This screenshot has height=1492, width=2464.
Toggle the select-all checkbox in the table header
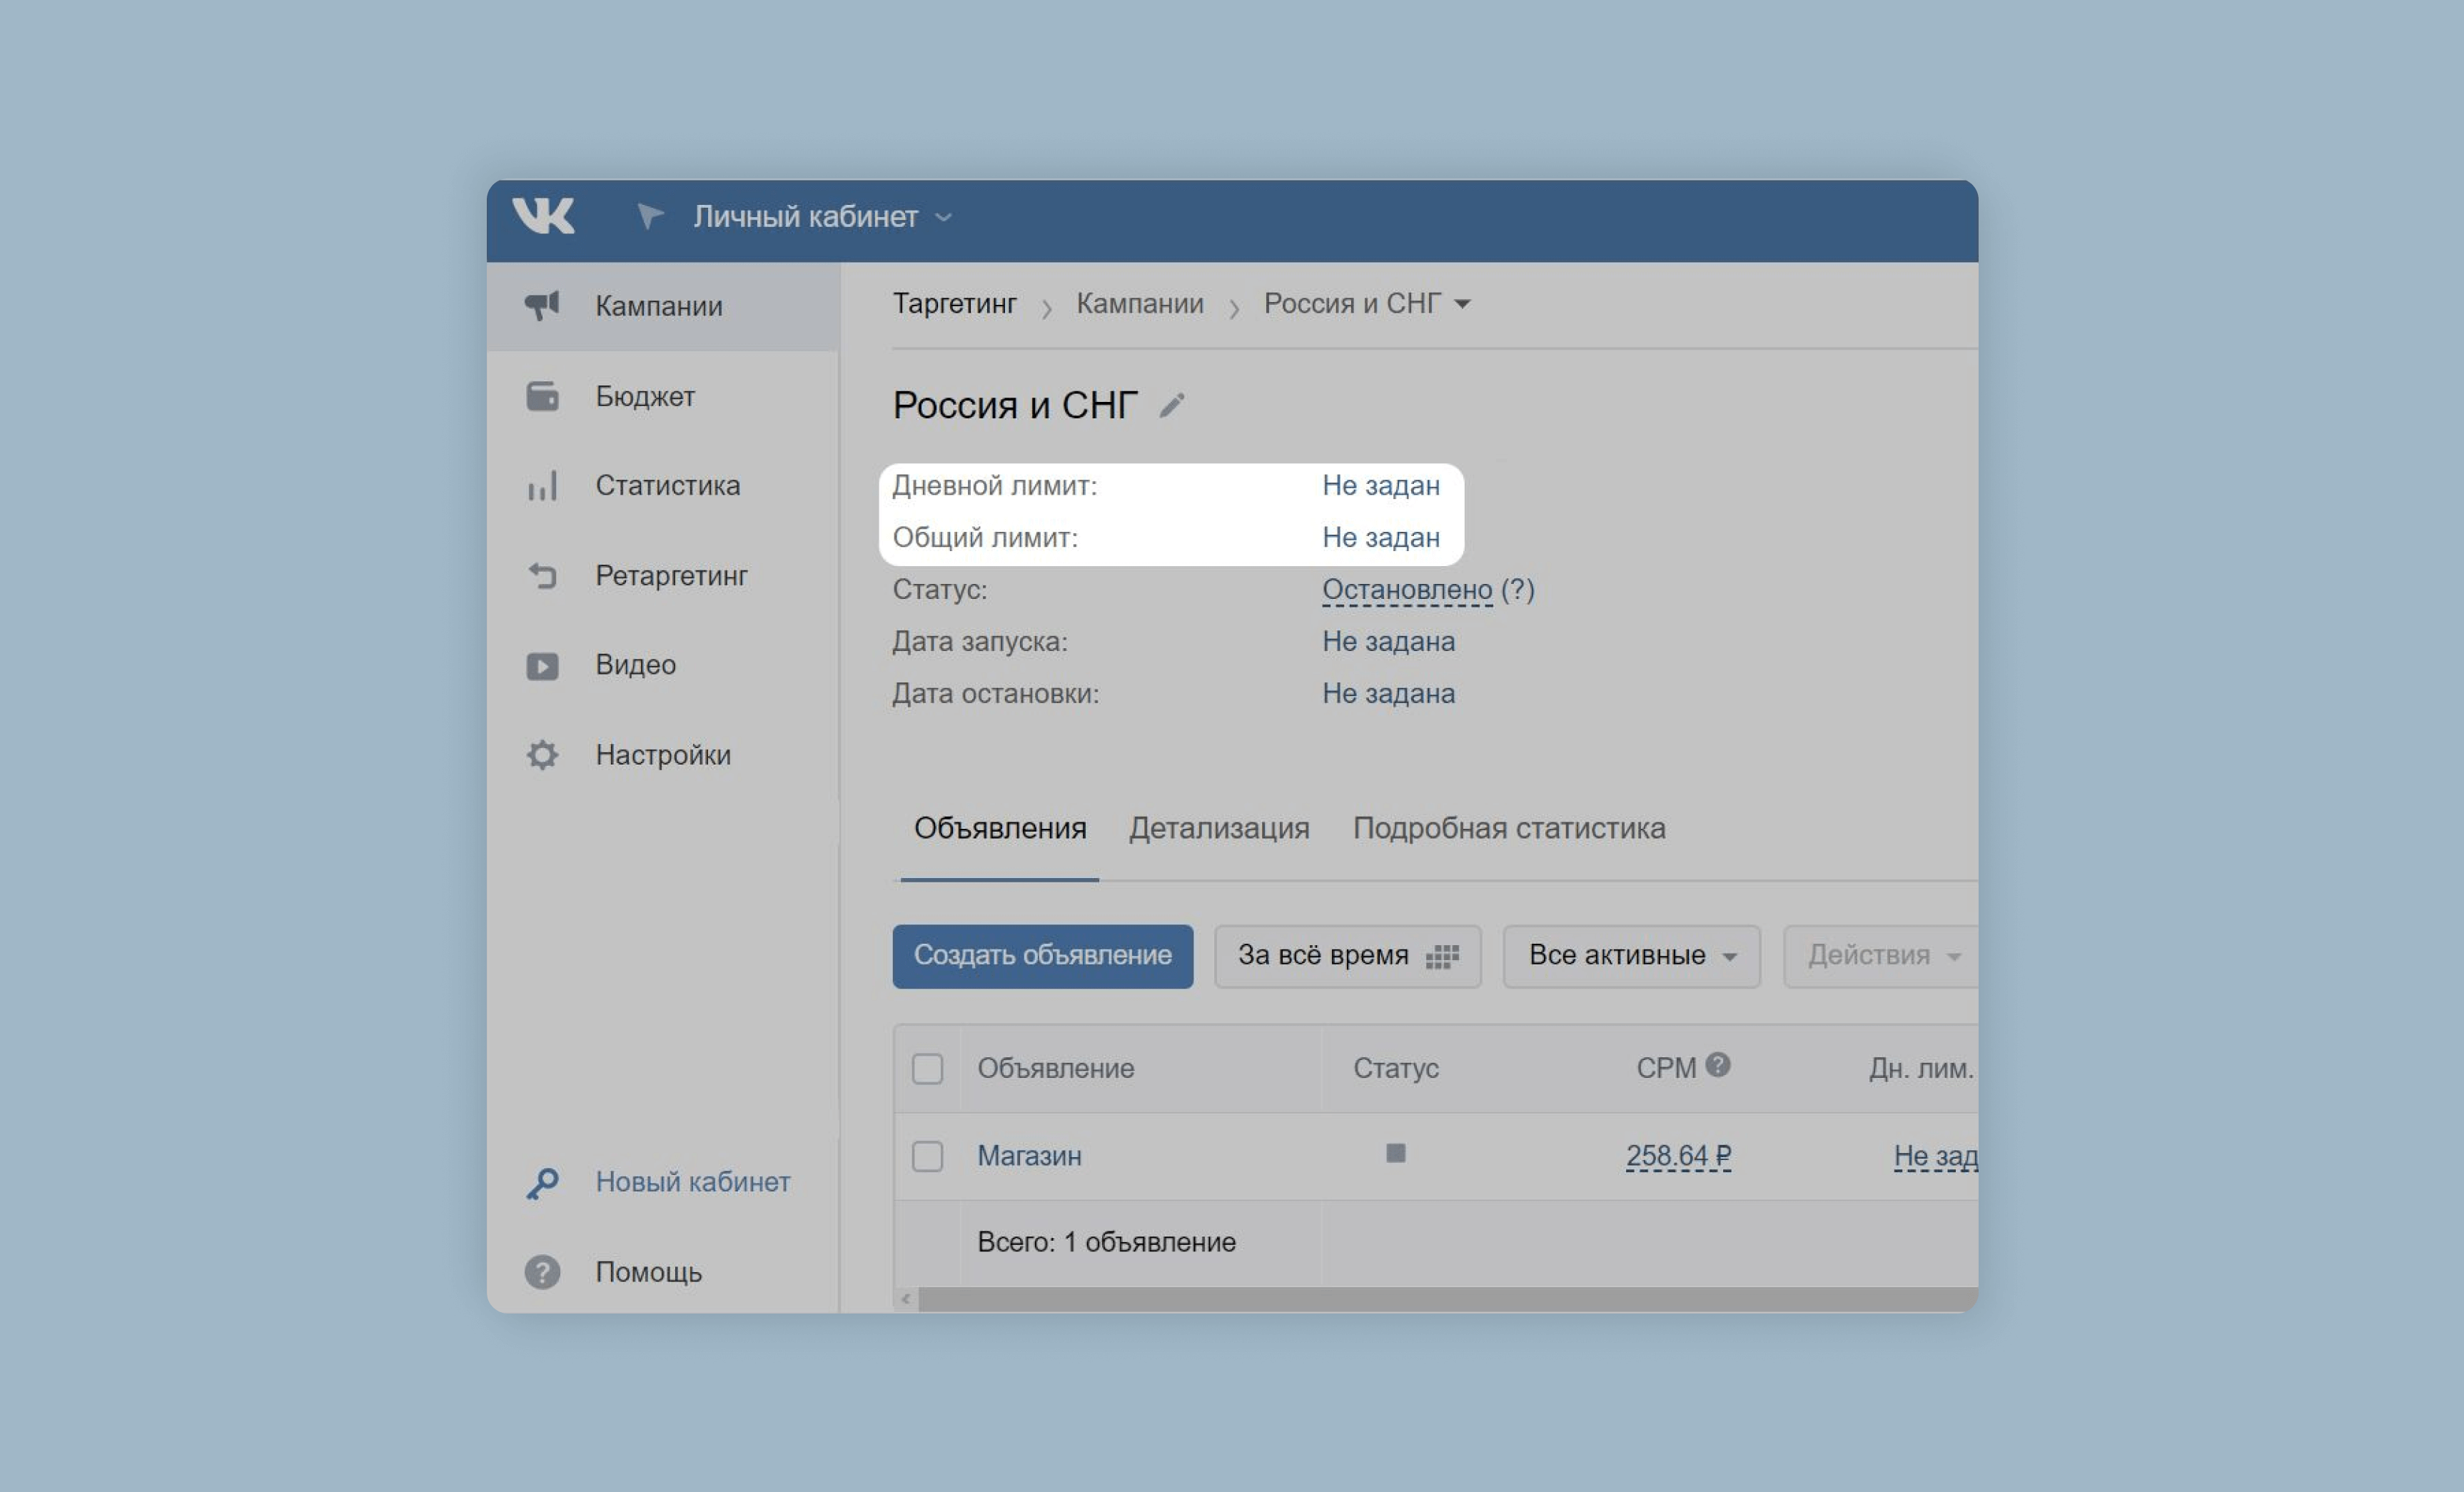pyautogui.click(x=927, y=1068)
